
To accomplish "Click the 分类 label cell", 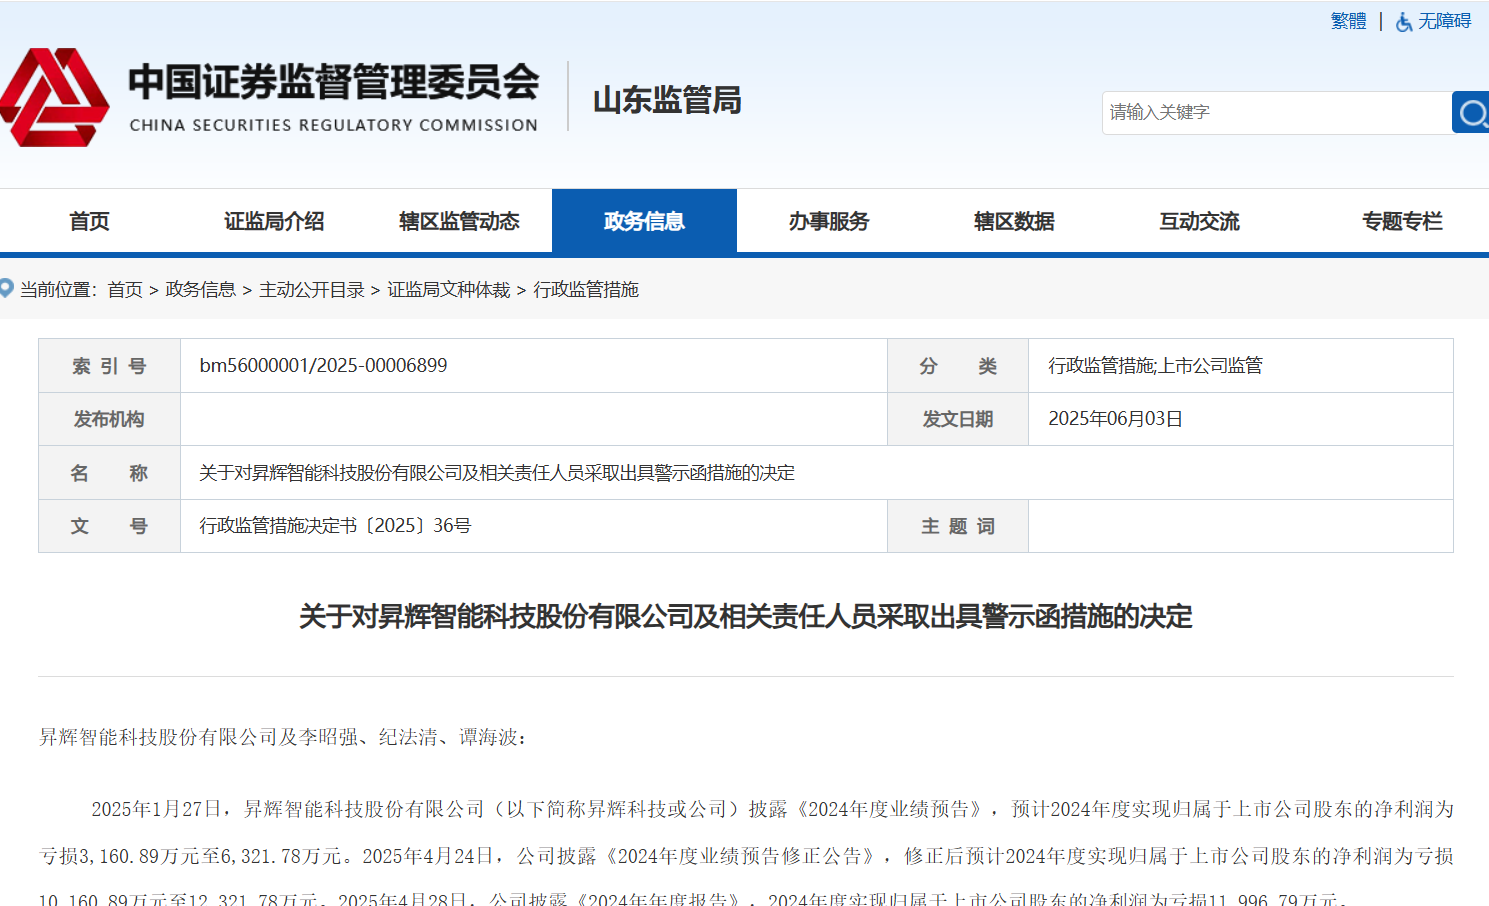I will (958, 366).
